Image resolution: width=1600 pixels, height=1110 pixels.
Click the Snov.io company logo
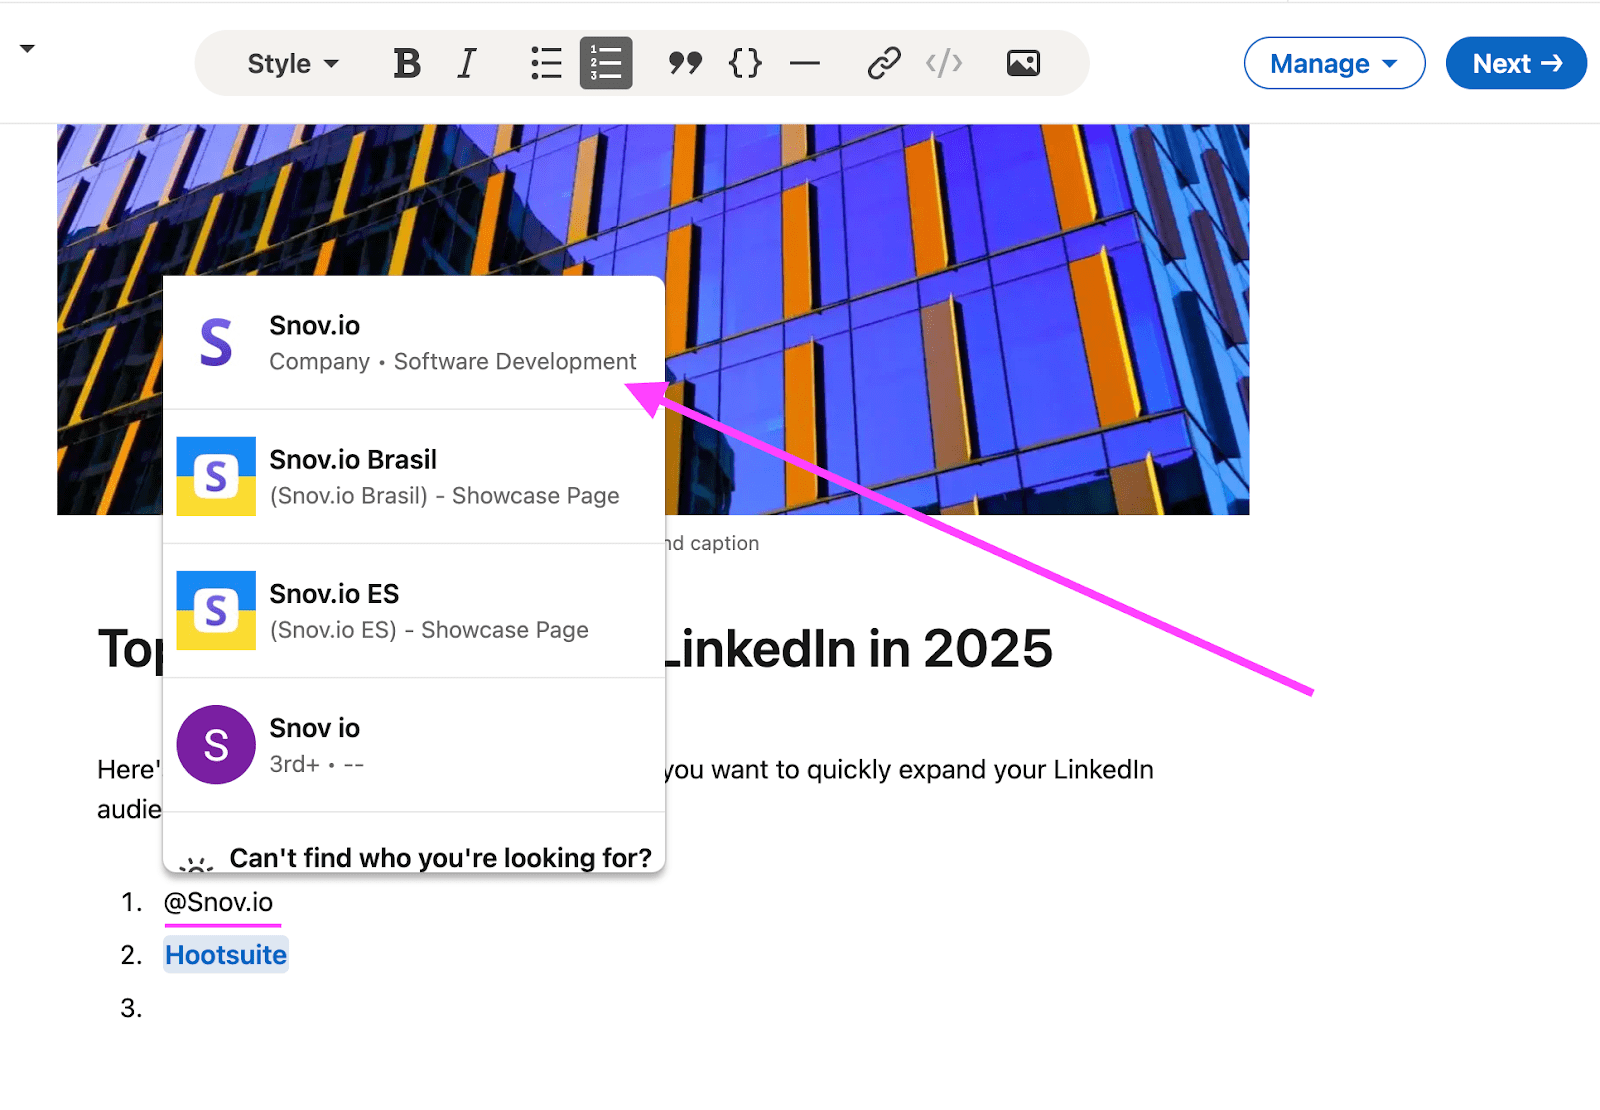216,342
